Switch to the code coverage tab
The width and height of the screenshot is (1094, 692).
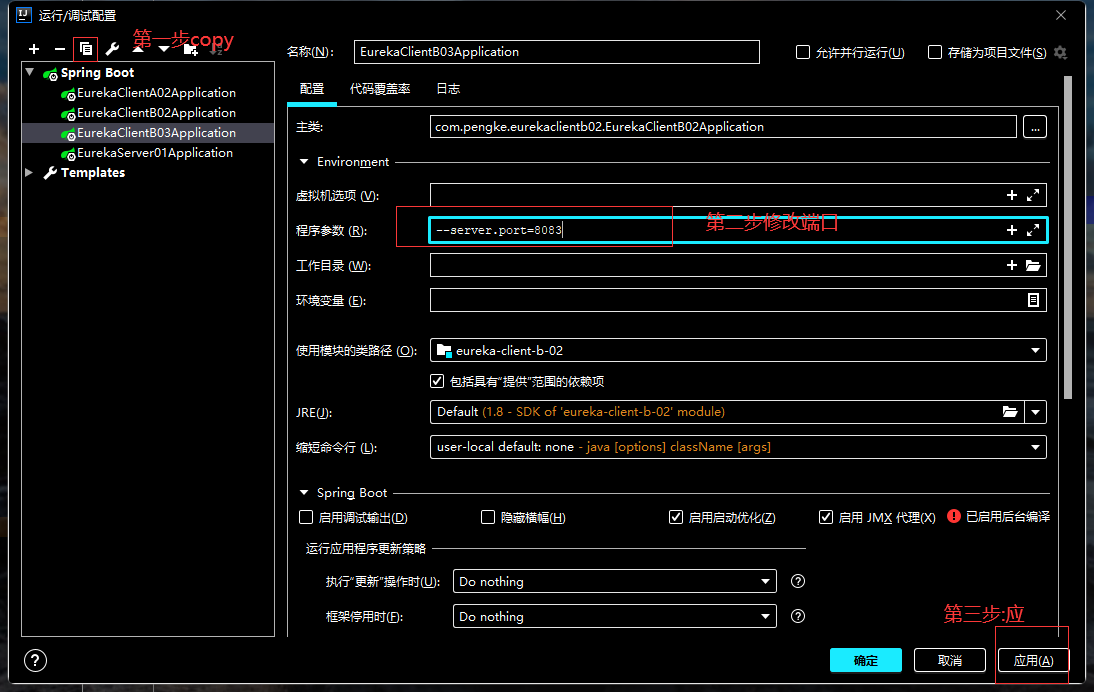380,89
